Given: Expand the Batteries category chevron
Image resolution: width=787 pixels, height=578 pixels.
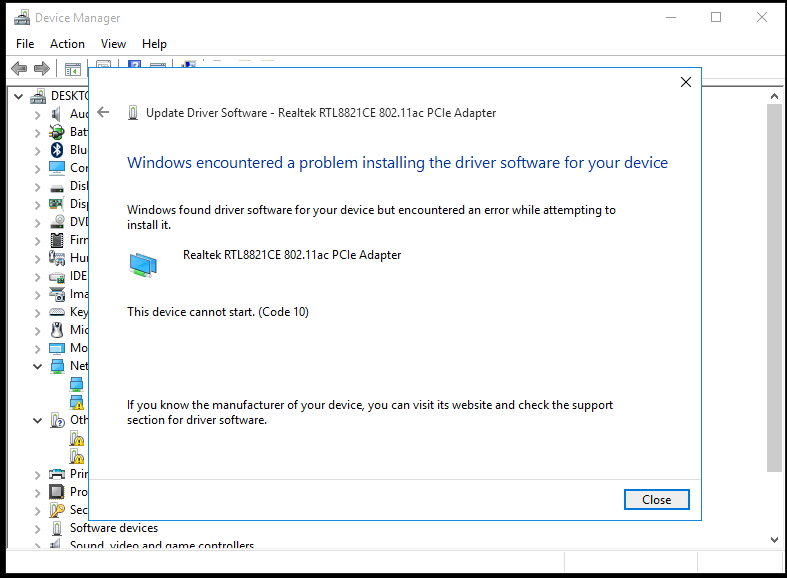Looking at the screenshot, I should point(38,132).
